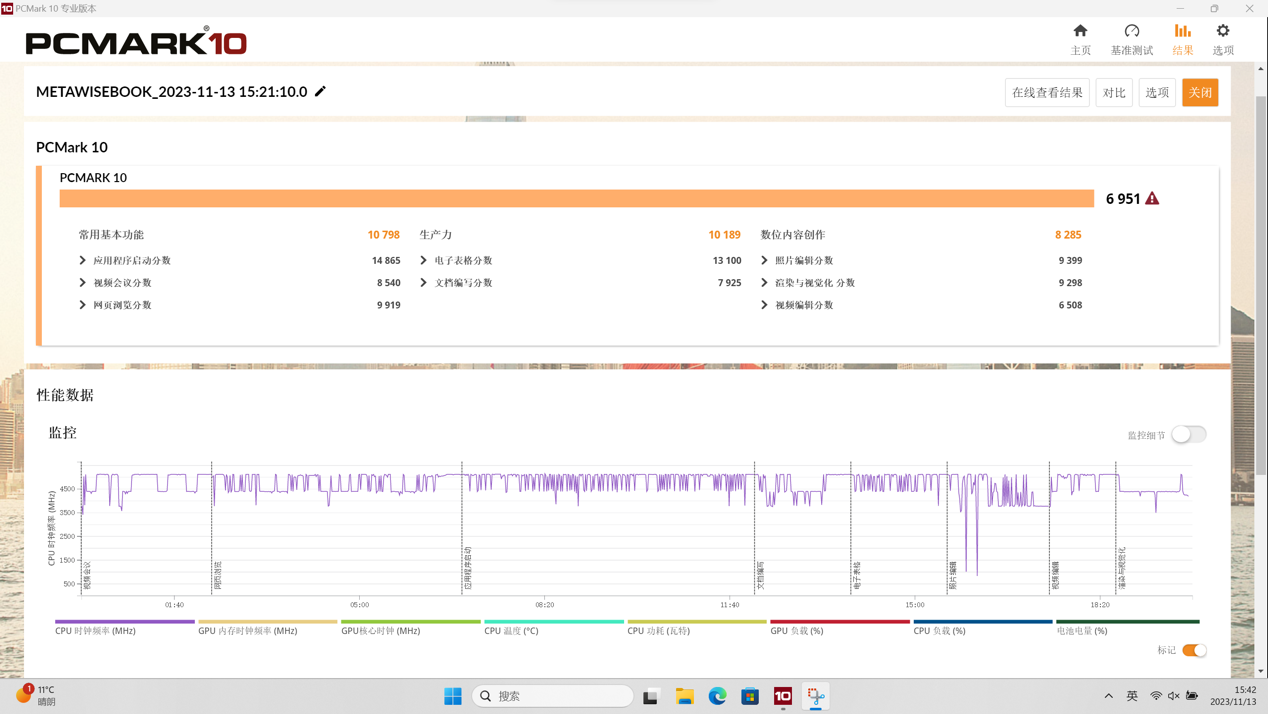The height and width of the screenshot is (714, 1268).
Task: Click the muted speaker icon in the tray
Action: point(1174,696)
